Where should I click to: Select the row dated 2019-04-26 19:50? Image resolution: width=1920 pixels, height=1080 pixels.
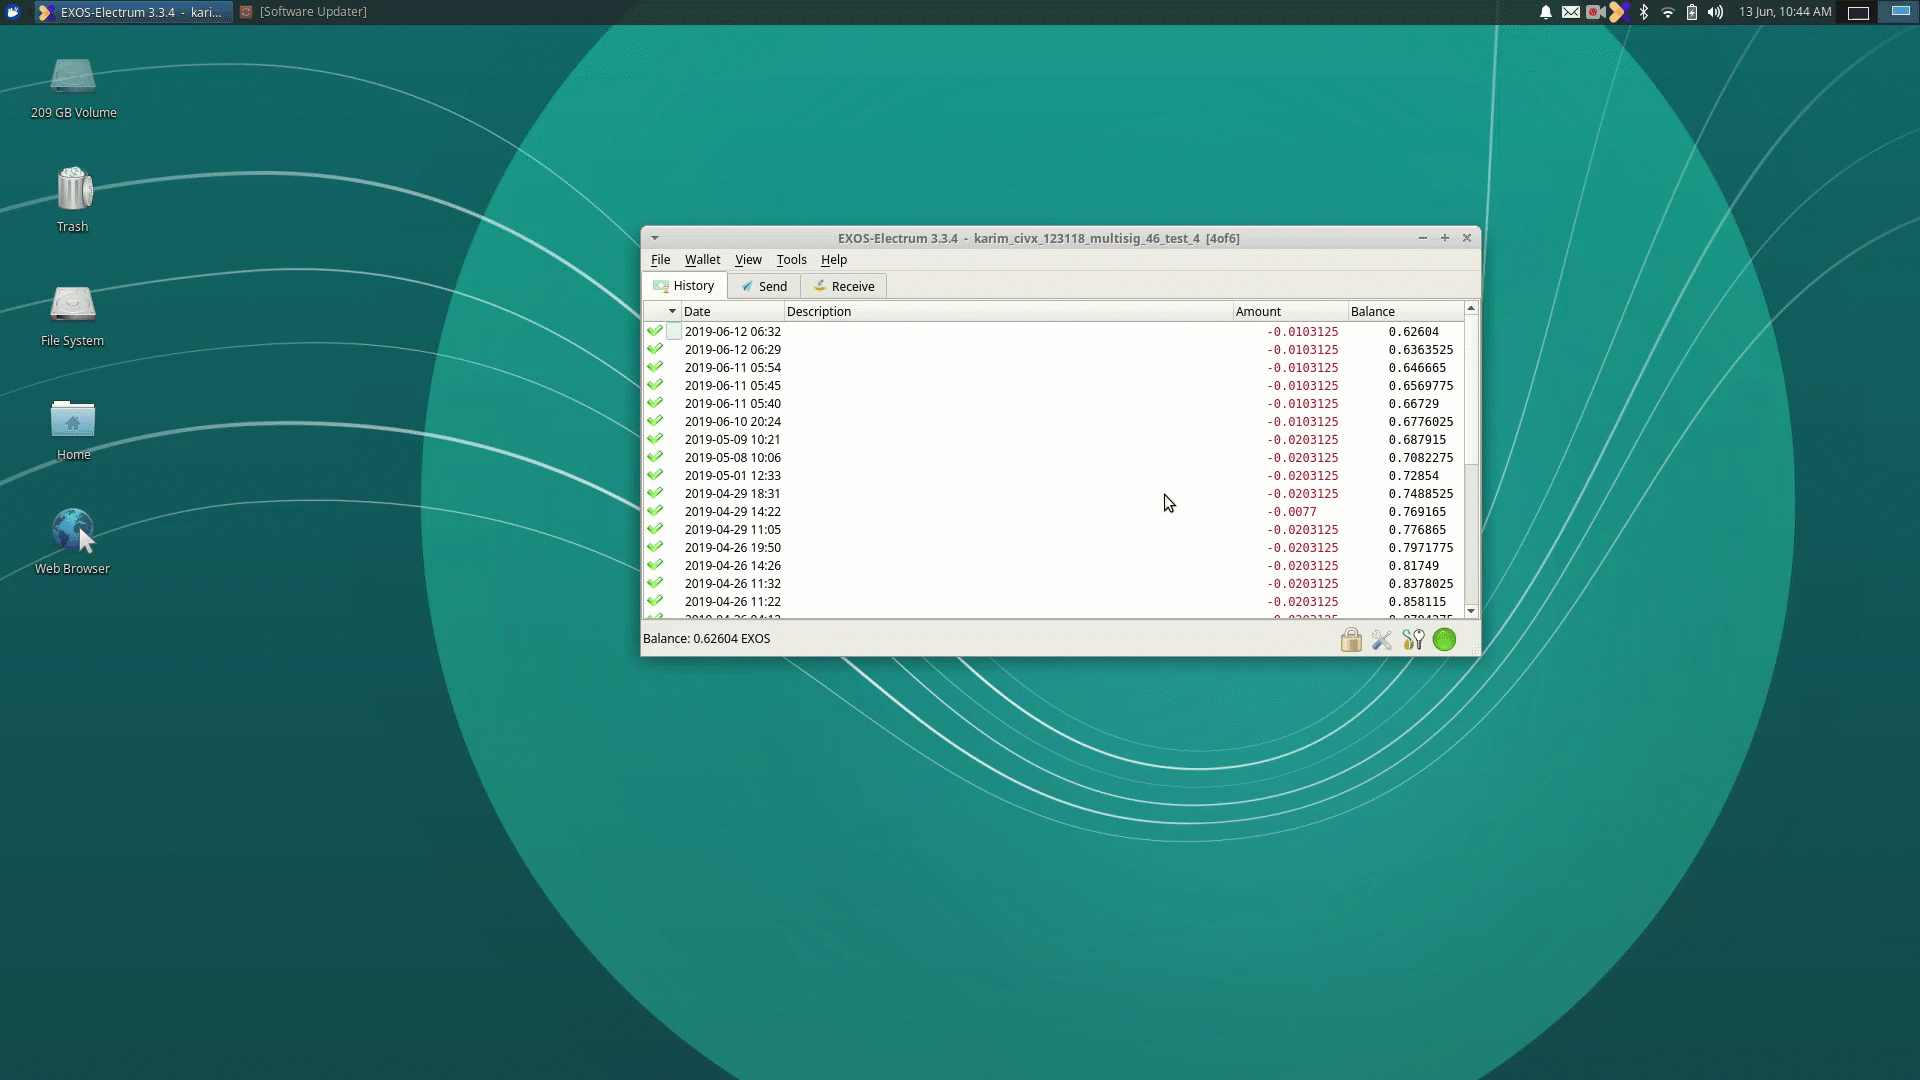(x=1053, y=548)
